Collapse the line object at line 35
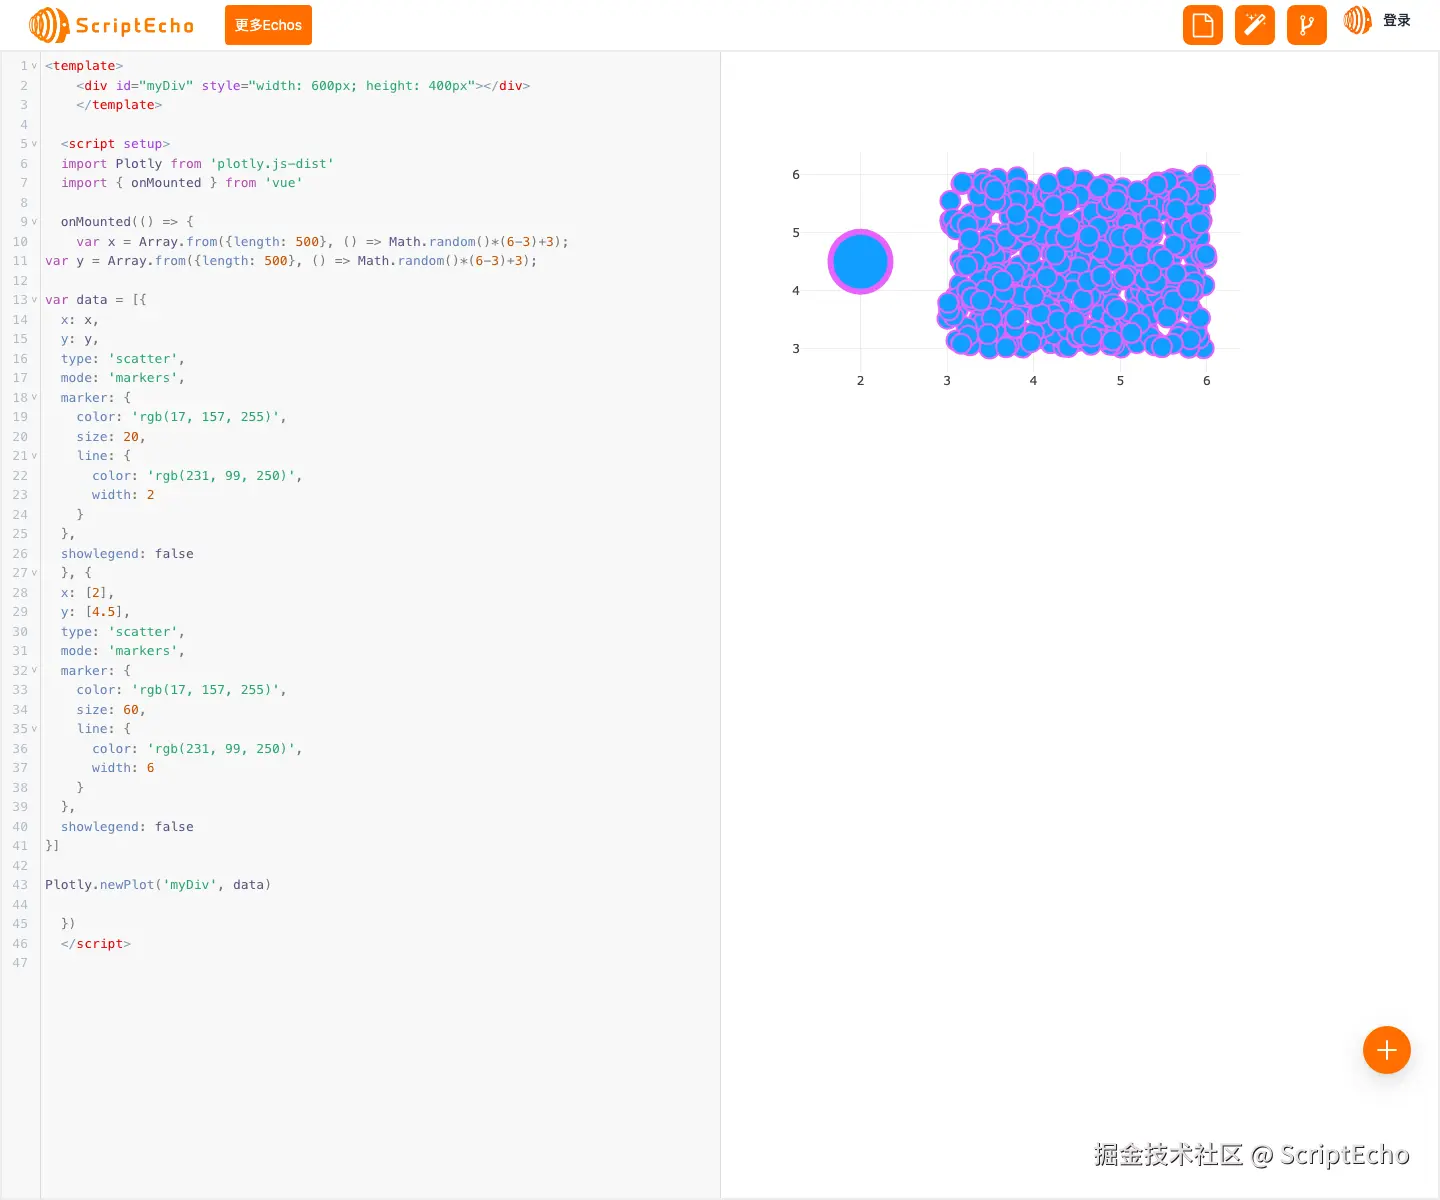1440x1200 pixels. 34,729
